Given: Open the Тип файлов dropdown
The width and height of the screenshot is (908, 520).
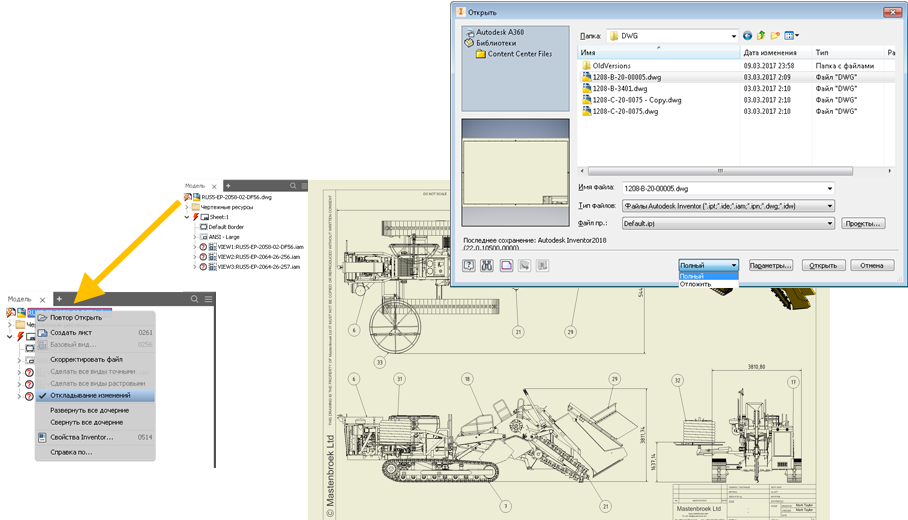Looking at the screenshot, I should (830, 206).
